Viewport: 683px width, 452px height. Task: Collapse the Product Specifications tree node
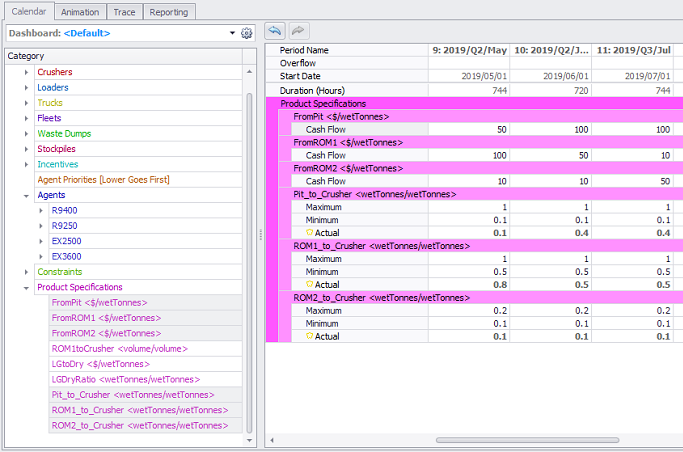click(27, 287)
